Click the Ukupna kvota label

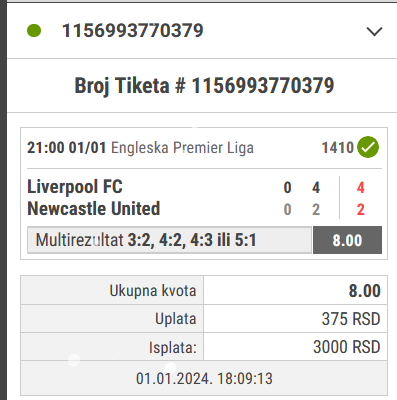click(153, 291)
